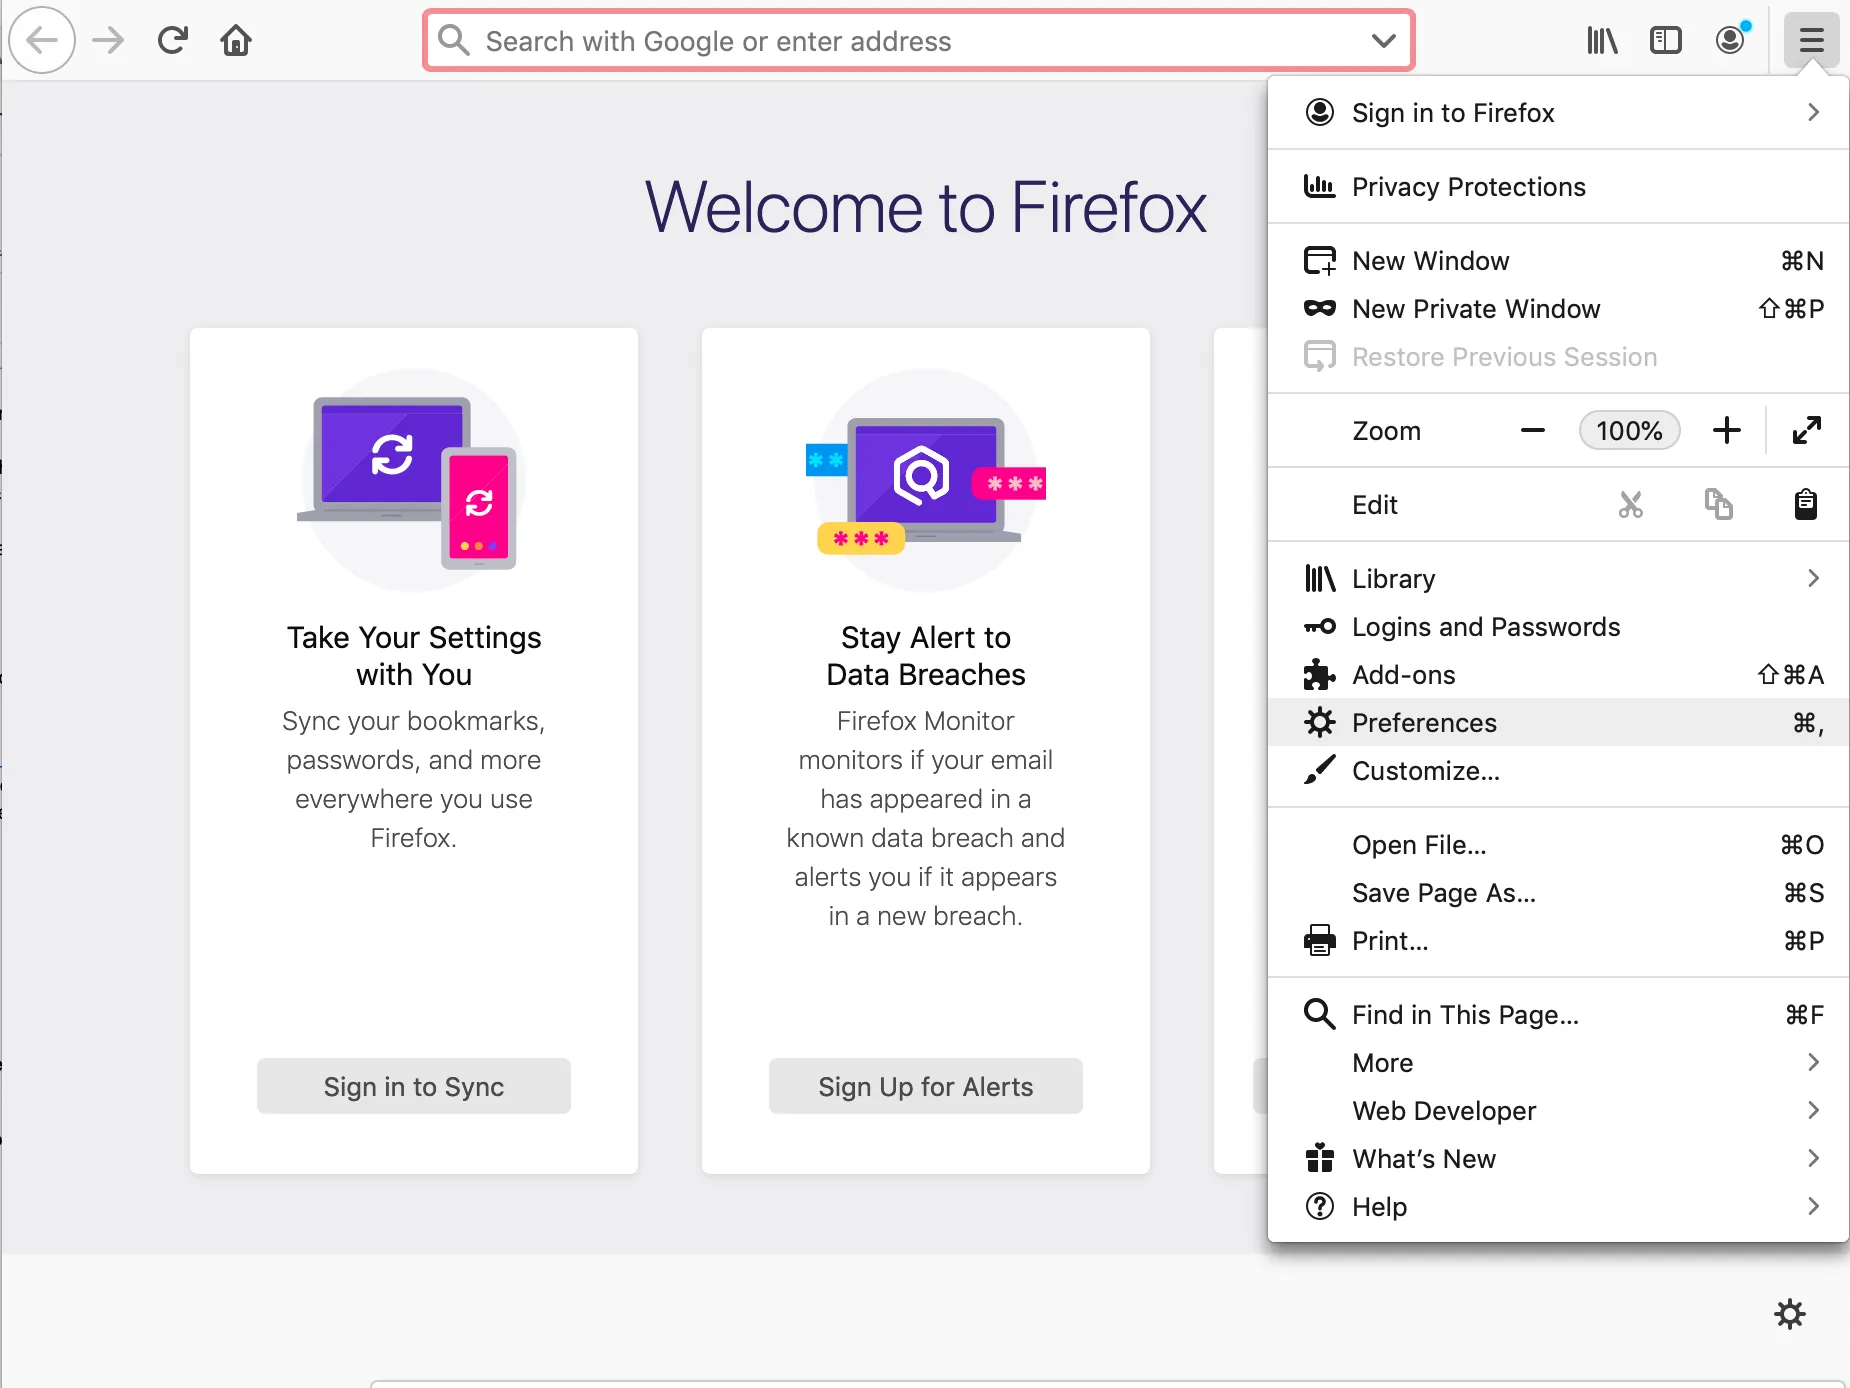Open the Help menu entry

pos(1558,1207)
